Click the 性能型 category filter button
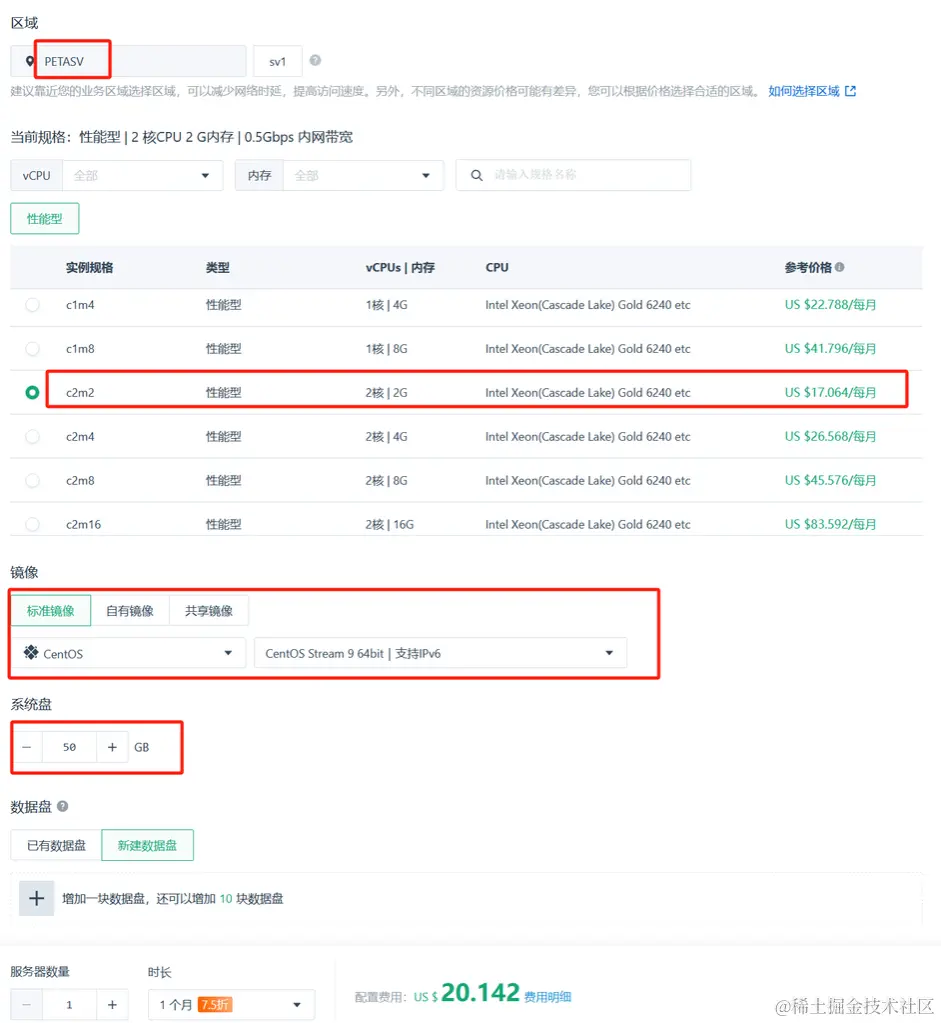 click(x=44, y=219)
